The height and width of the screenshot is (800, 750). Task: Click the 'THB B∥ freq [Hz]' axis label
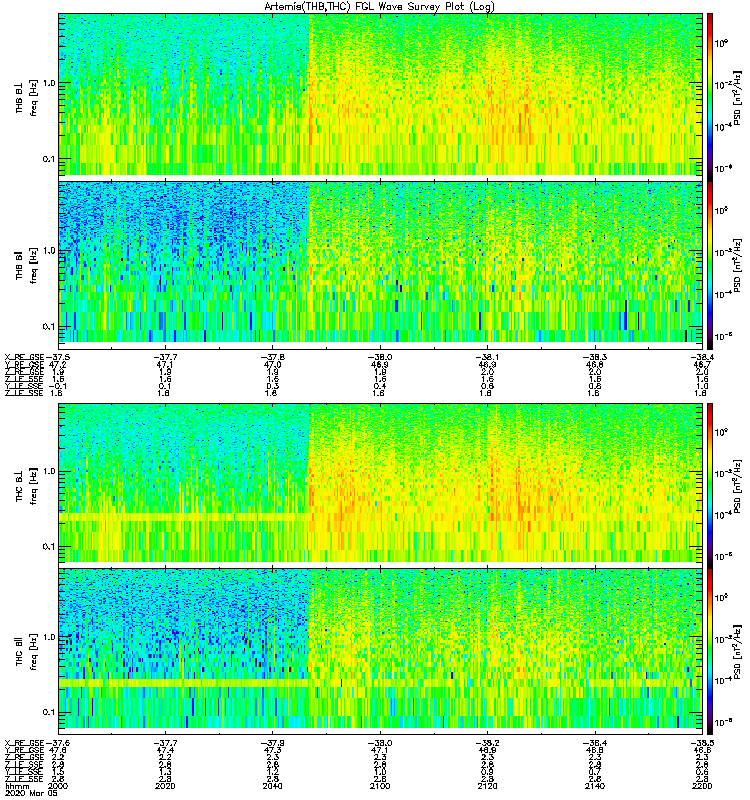pyautogui.click(x=26, y=265)
